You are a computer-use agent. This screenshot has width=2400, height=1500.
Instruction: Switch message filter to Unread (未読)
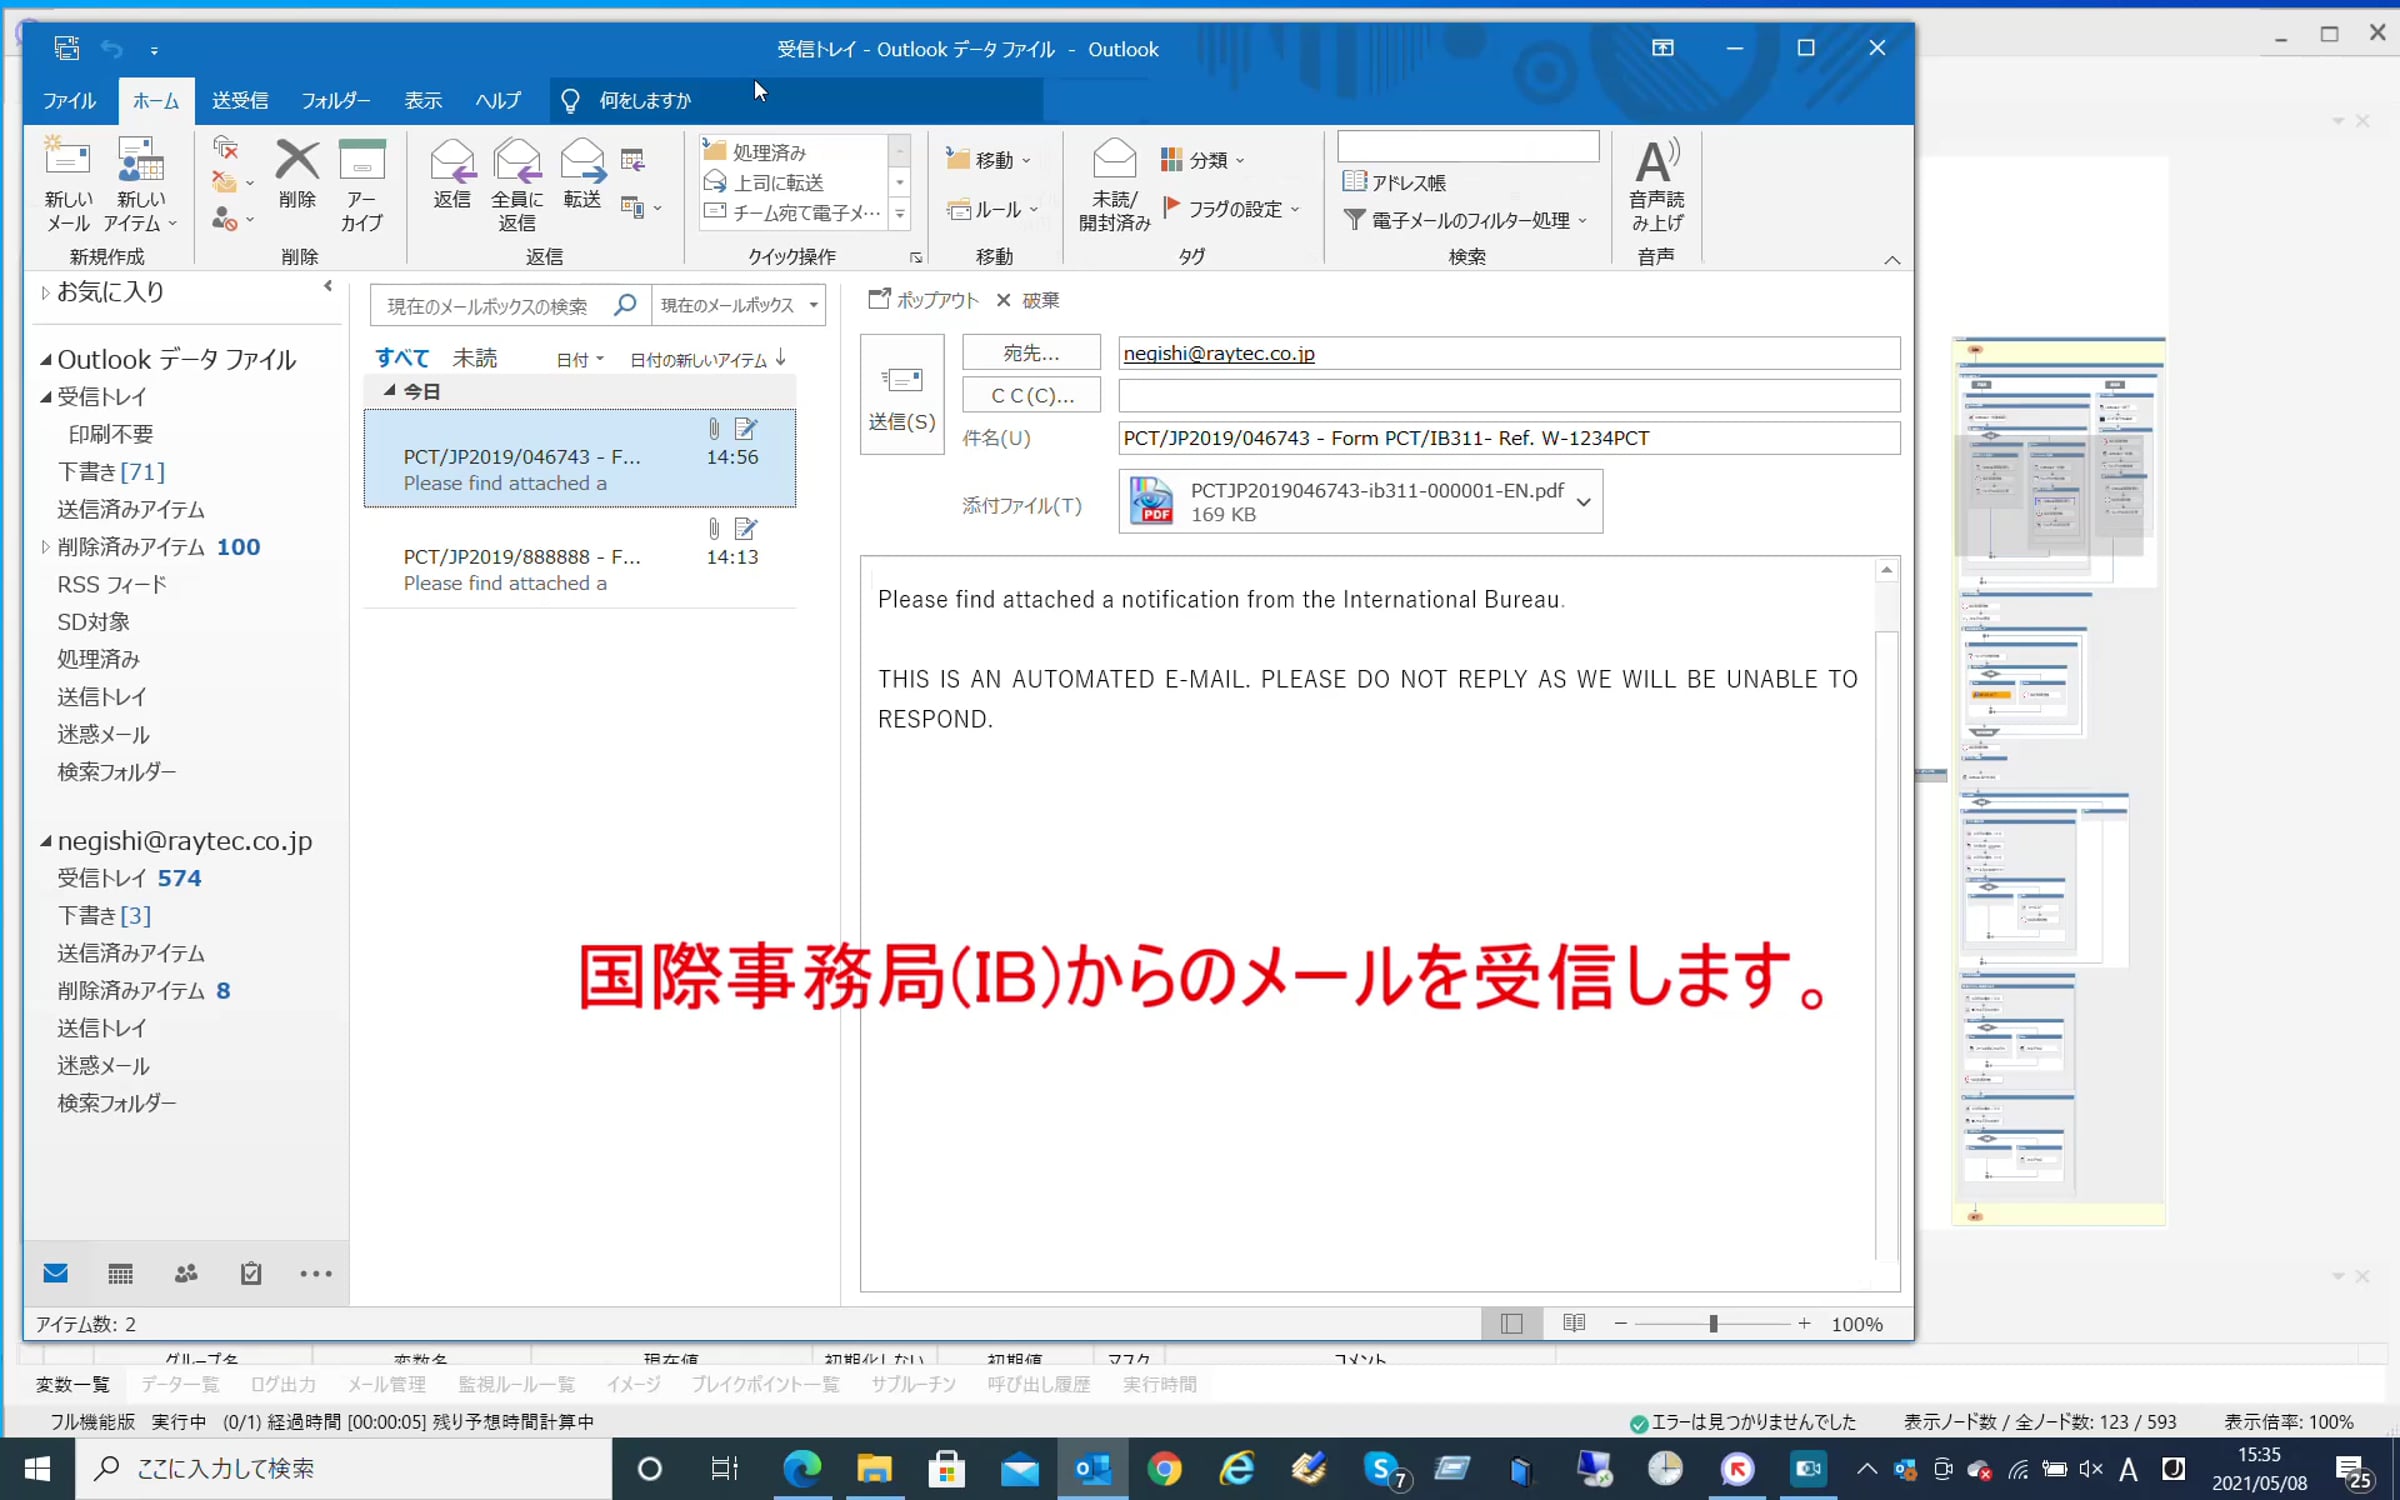474,358
